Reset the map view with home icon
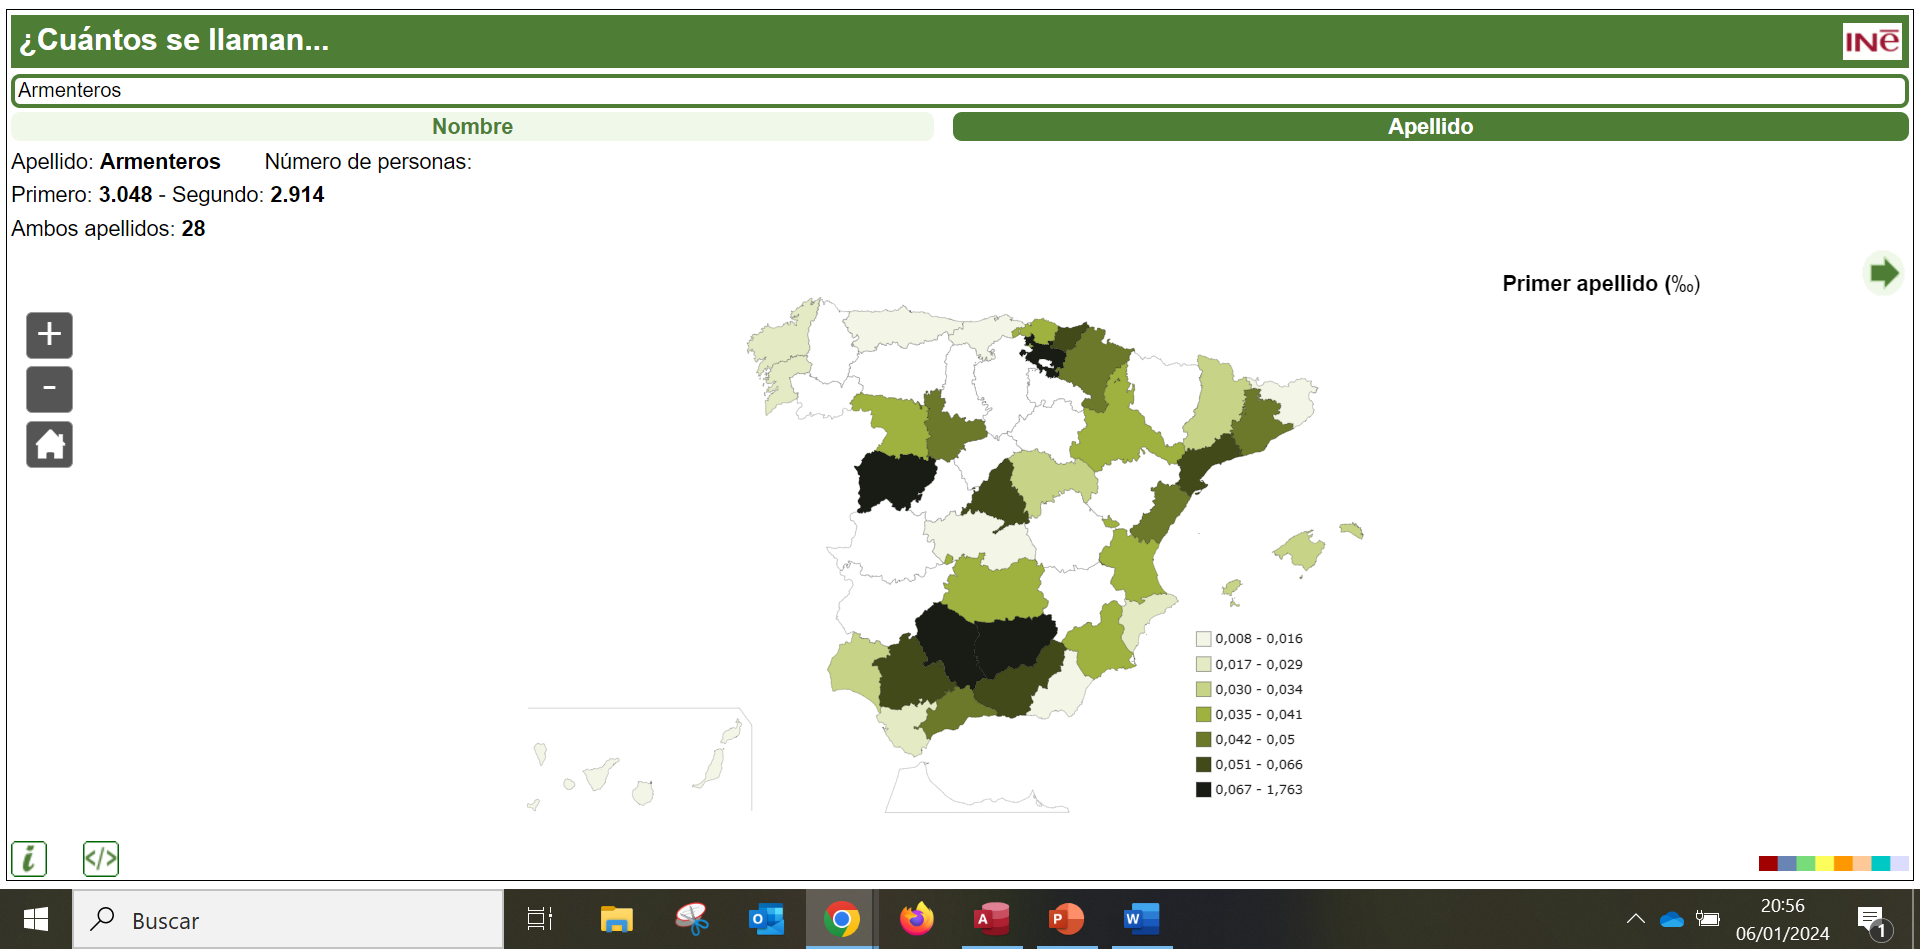Image resolution: width=1920 pixels, height=949 pixels. pyautogui.click(x=49, y=444)
